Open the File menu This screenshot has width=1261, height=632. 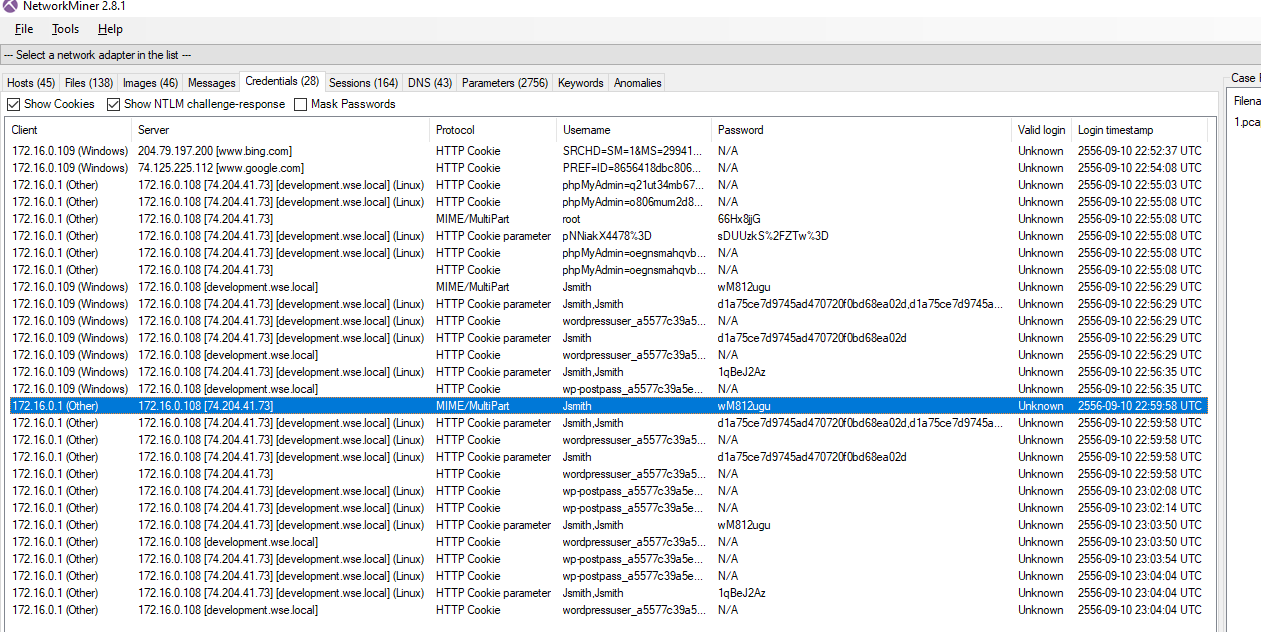coord(24,30)
